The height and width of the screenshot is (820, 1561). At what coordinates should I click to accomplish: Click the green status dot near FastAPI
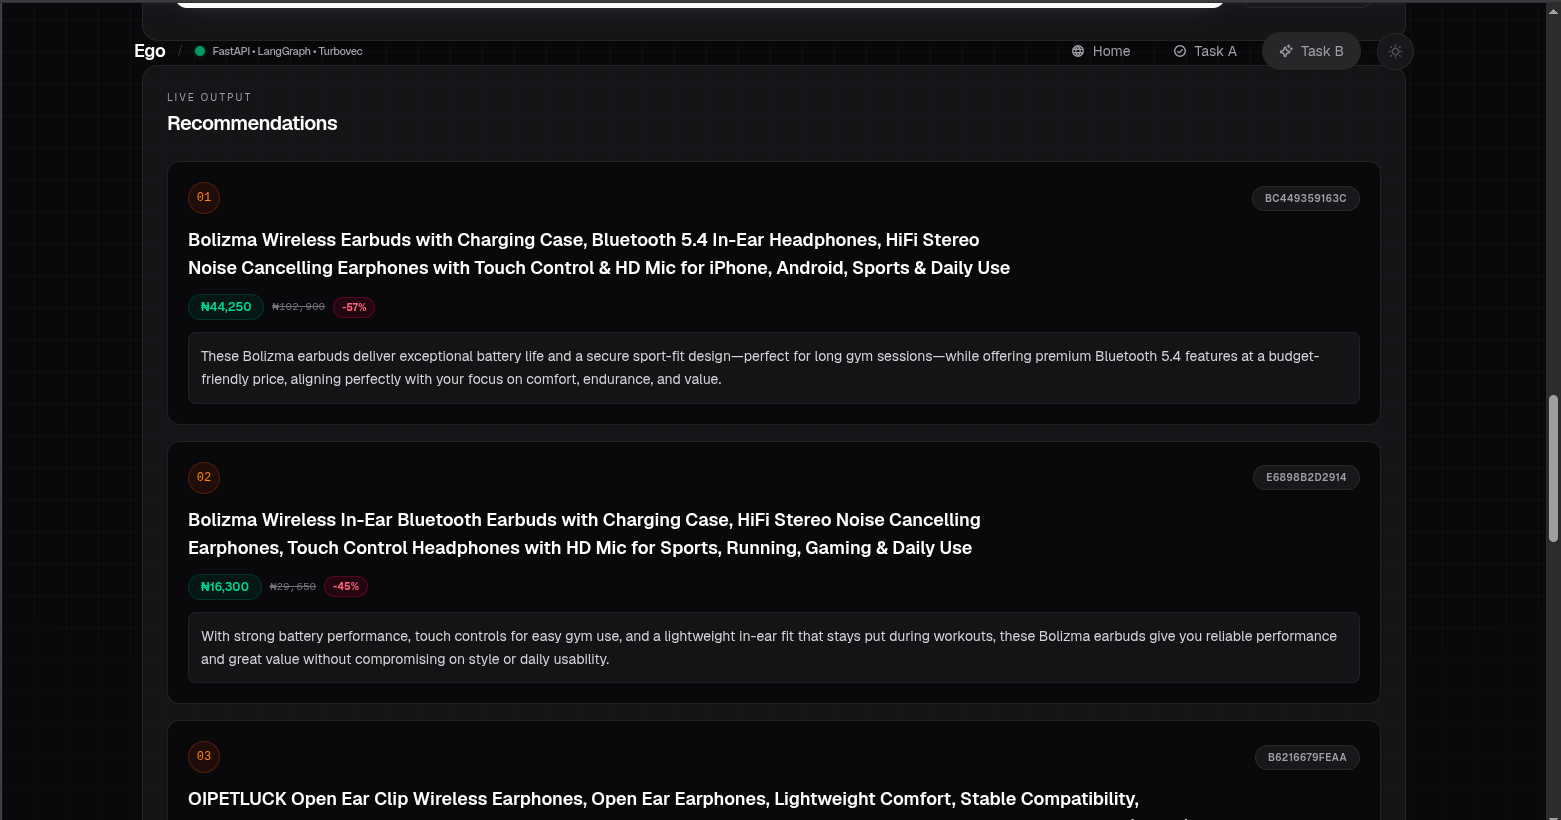click(x=200, y=51)
